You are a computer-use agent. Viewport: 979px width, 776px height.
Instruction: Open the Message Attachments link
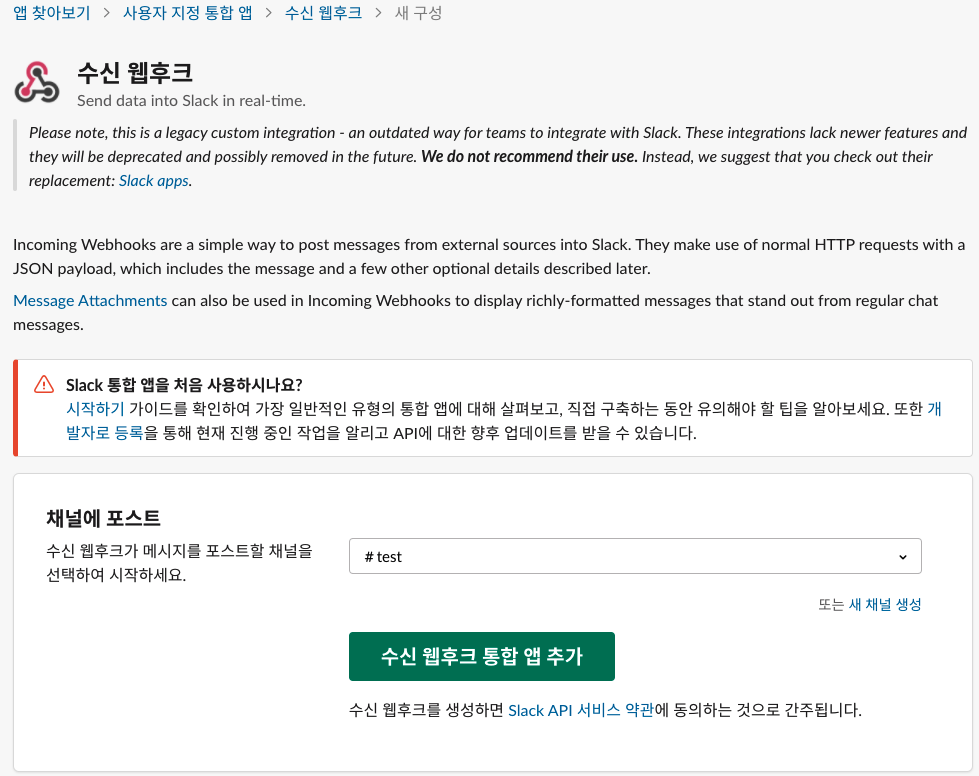coord(90,300)
